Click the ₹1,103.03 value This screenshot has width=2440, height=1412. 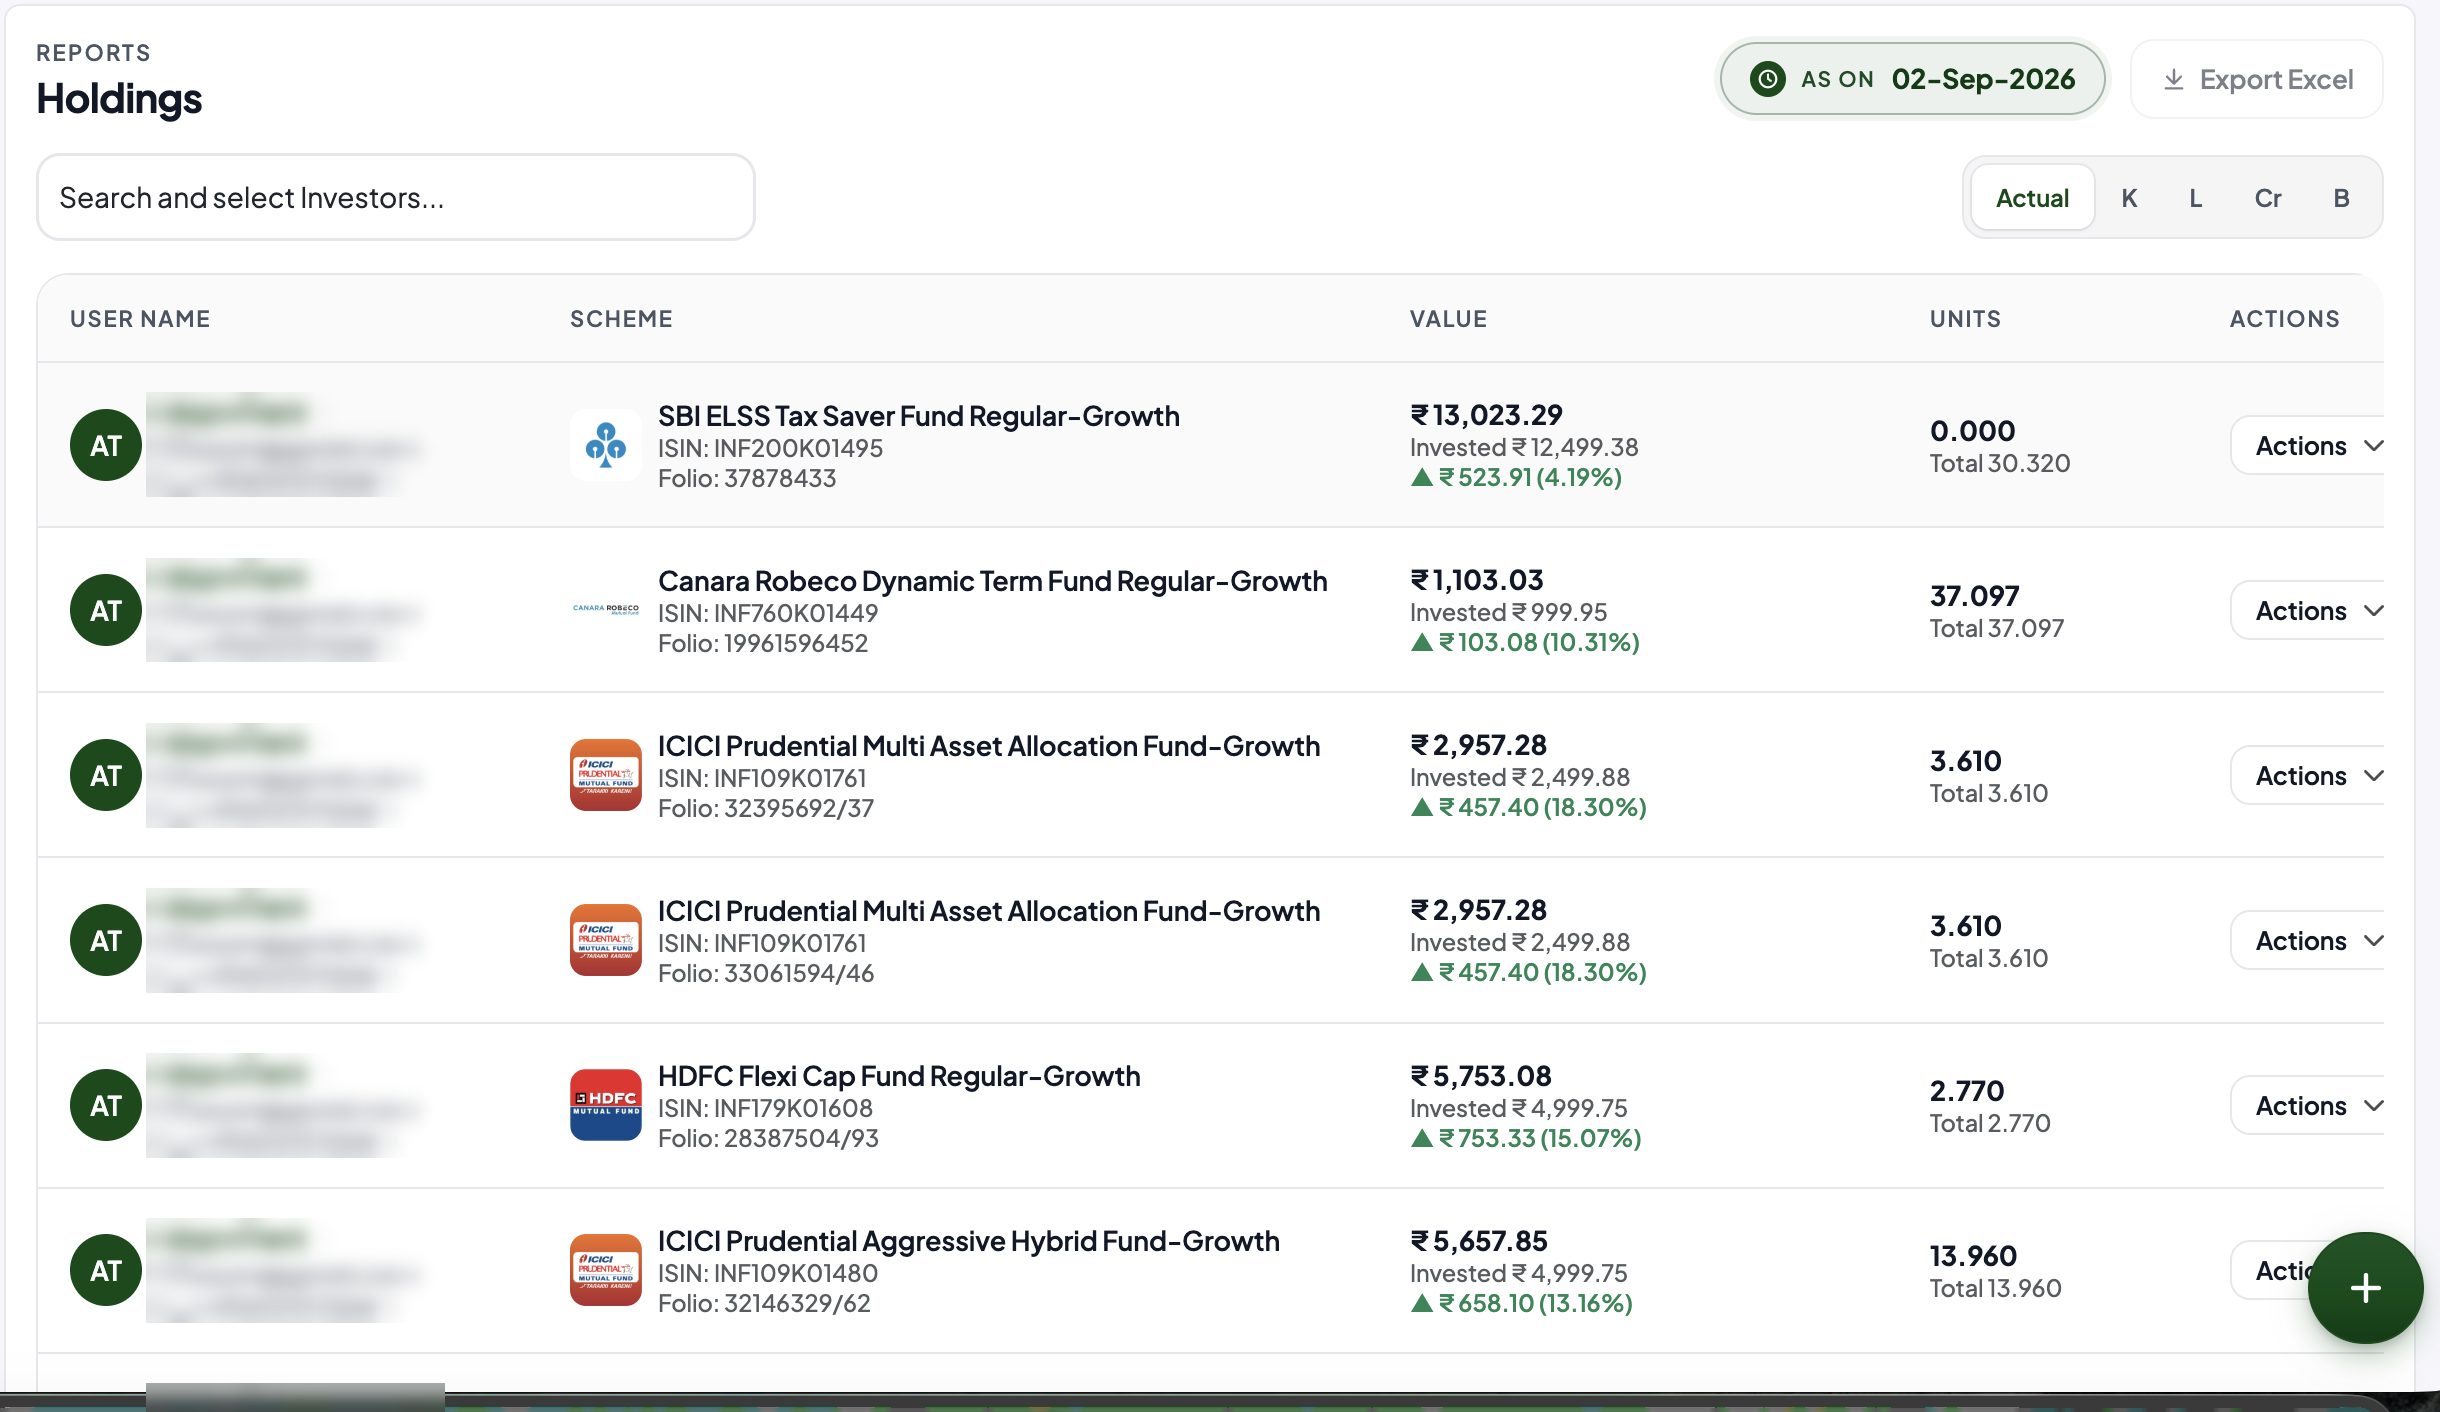click(1477, 580)
